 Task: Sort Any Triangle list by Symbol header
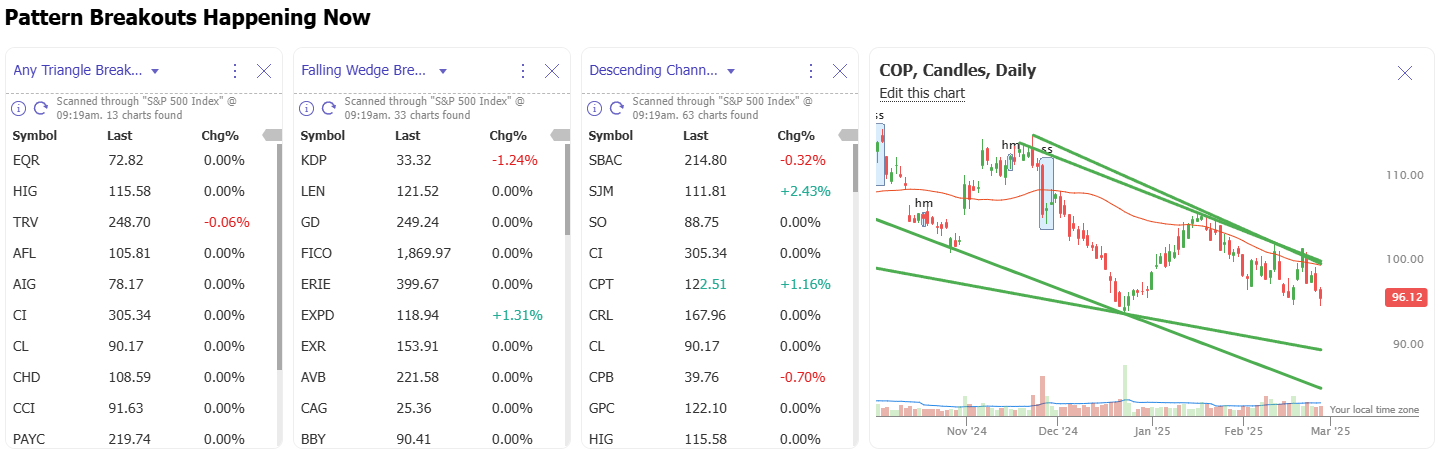click(35, 136)
